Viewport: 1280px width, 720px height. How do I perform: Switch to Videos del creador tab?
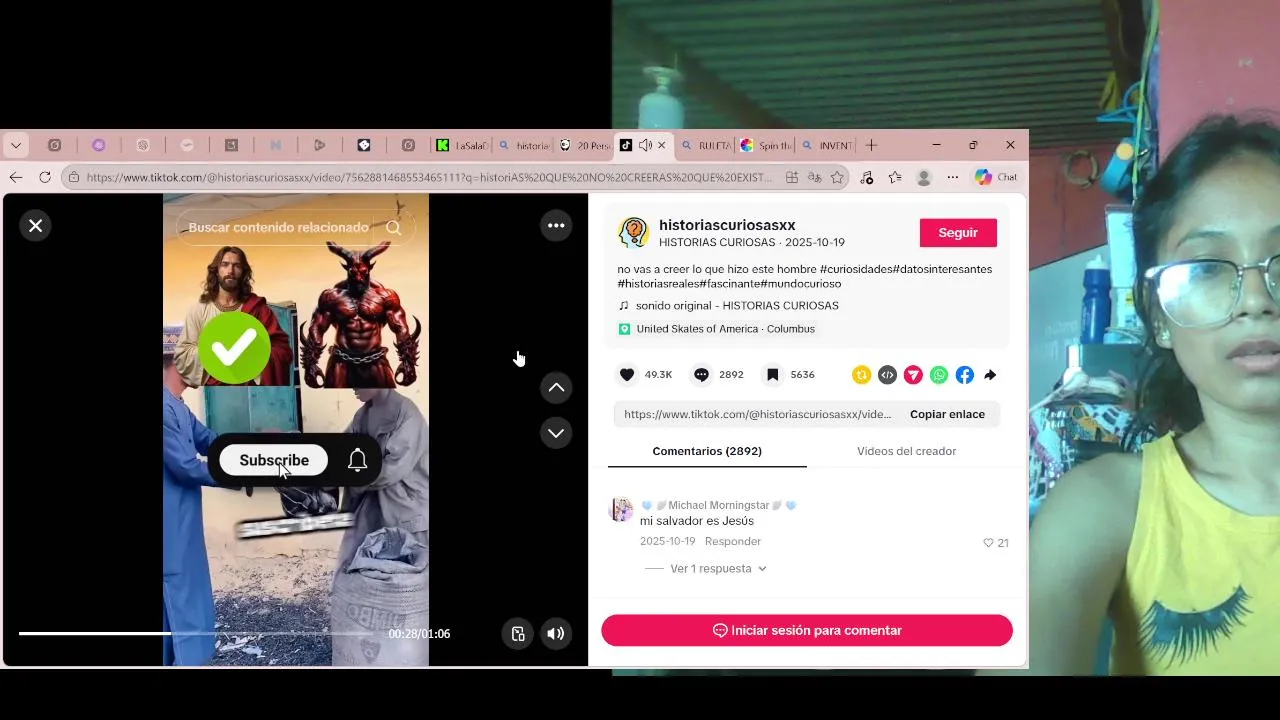coord(906,451)
